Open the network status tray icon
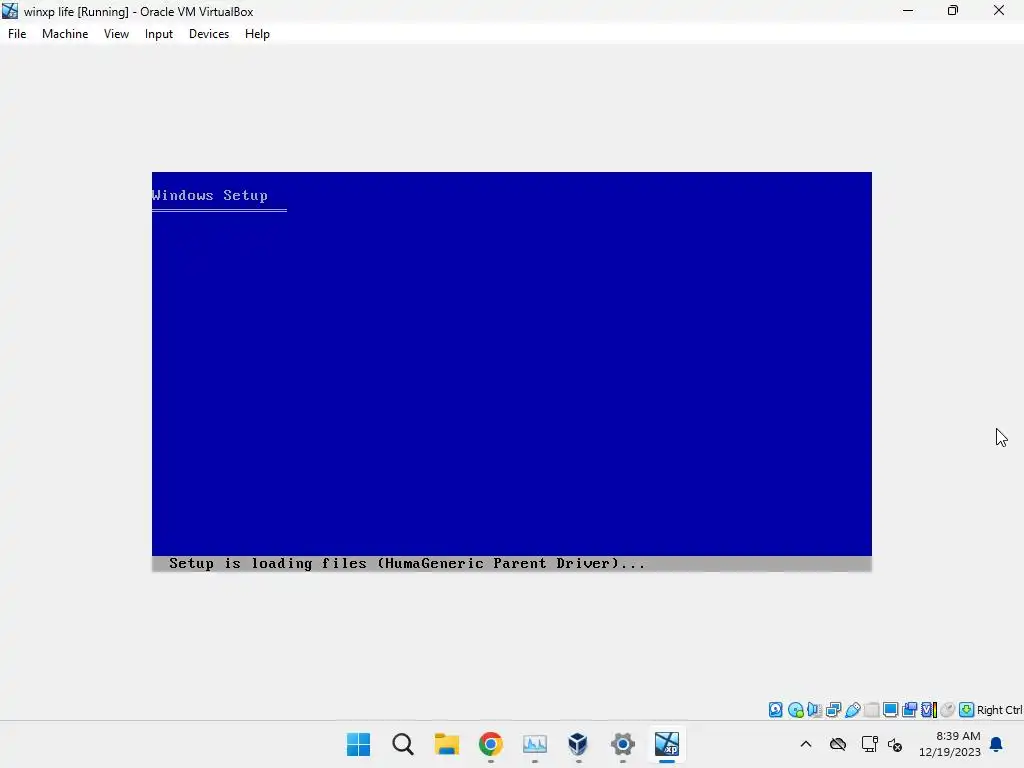 point(869,744)
